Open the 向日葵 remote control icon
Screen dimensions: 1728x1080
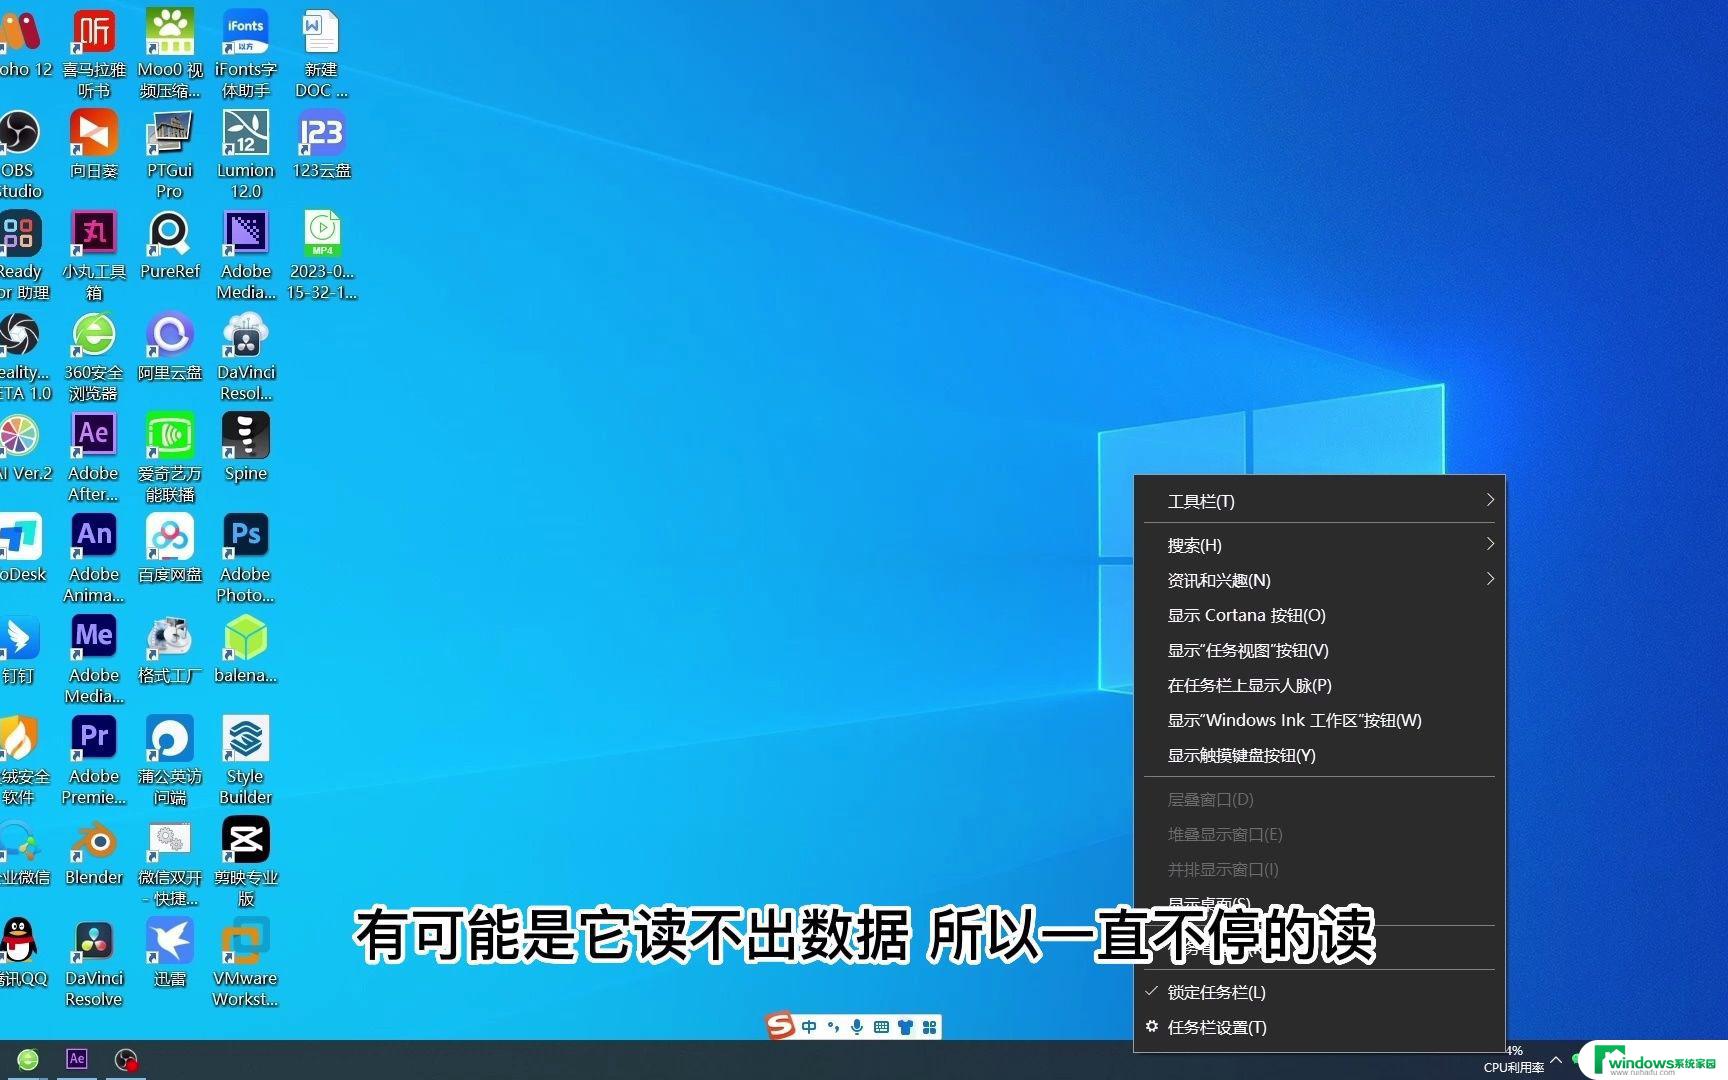click(x=94, y=145)
